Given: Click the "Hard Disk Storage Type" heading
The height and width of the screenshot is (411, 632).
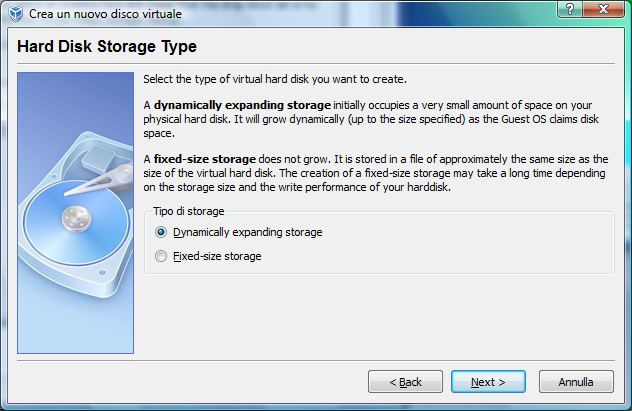Looking at the screenshot, I should [107, 47].
